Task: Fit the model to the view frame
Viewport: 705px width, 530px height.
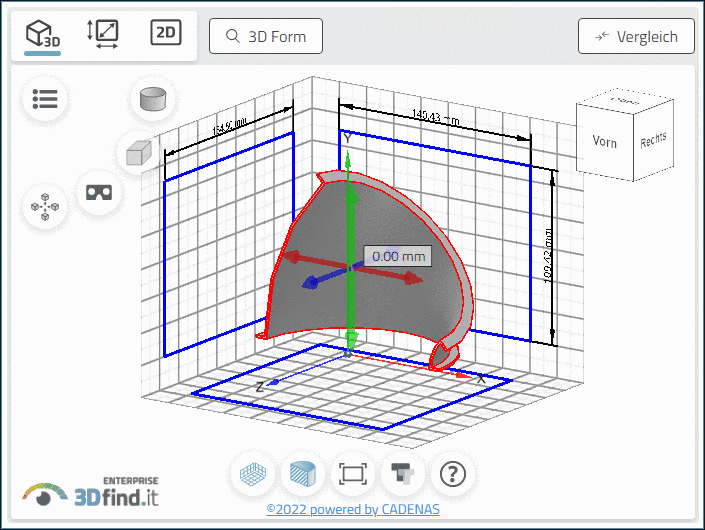Action: point(353,474)
